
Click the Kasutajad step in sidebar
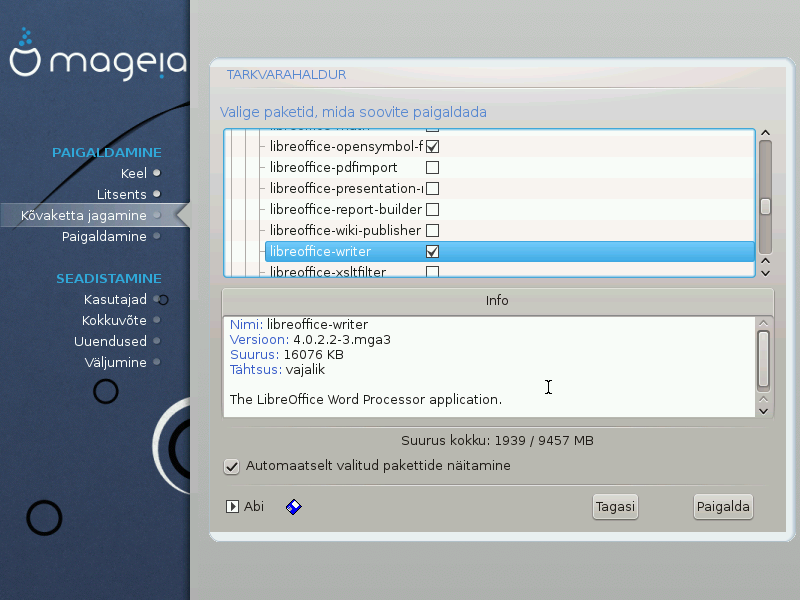[115, 299]
